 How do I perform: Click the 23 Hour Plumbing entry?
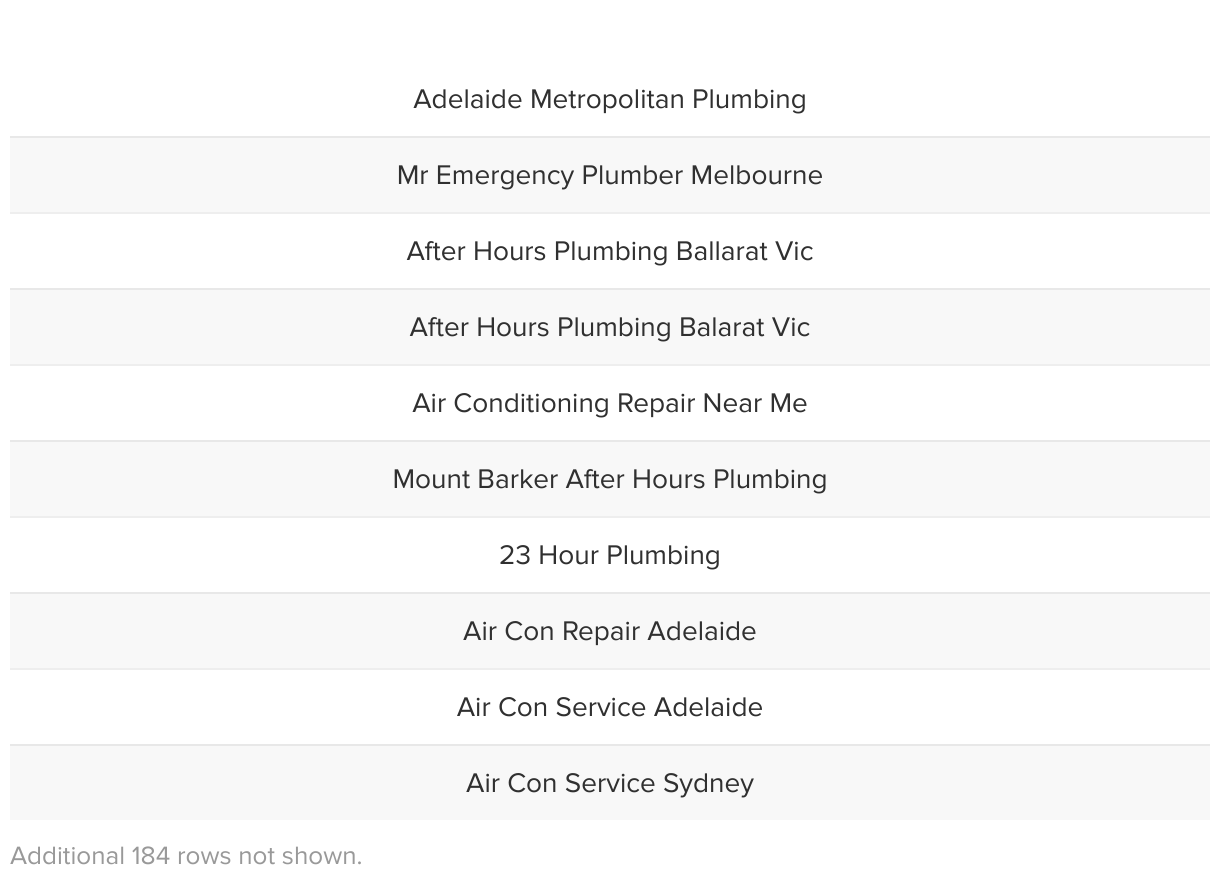tap(610, 555)
